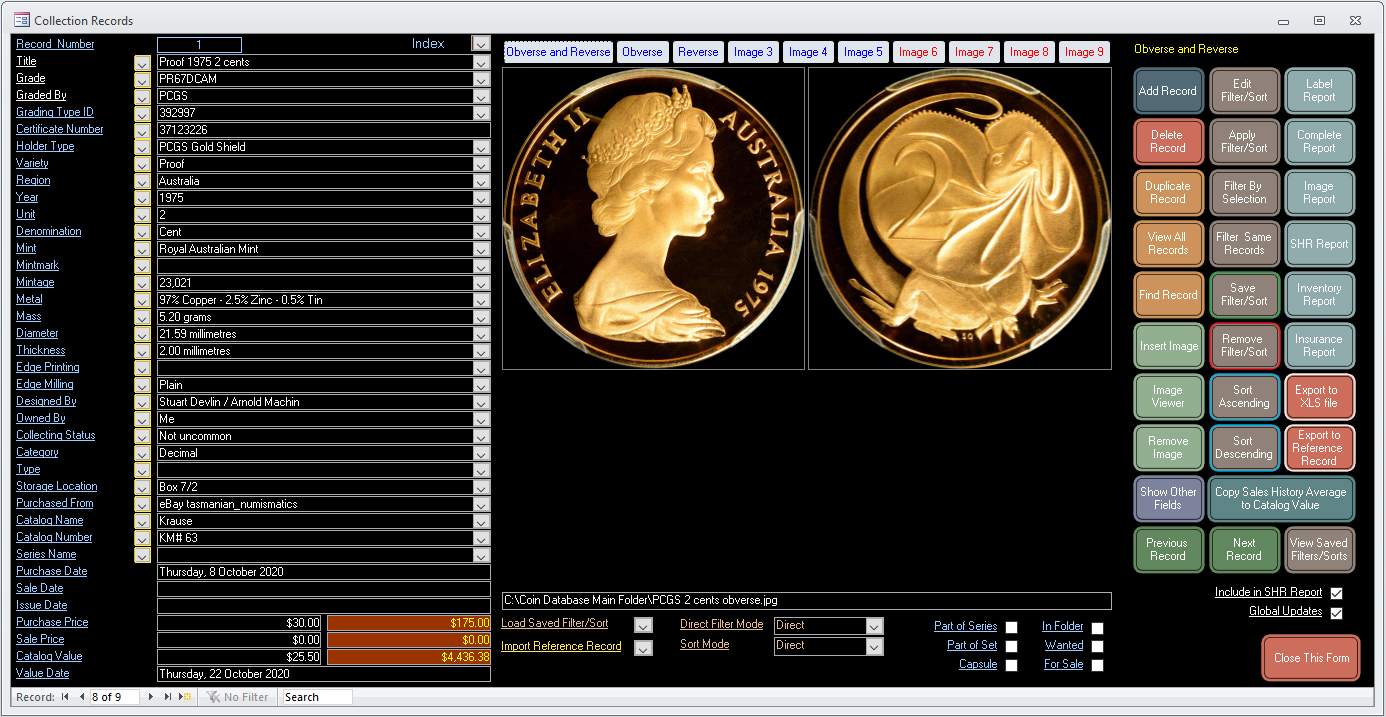Expand the Holder Type dropdown arrow
The image size is (1386, 717).
tap(481, 147)
